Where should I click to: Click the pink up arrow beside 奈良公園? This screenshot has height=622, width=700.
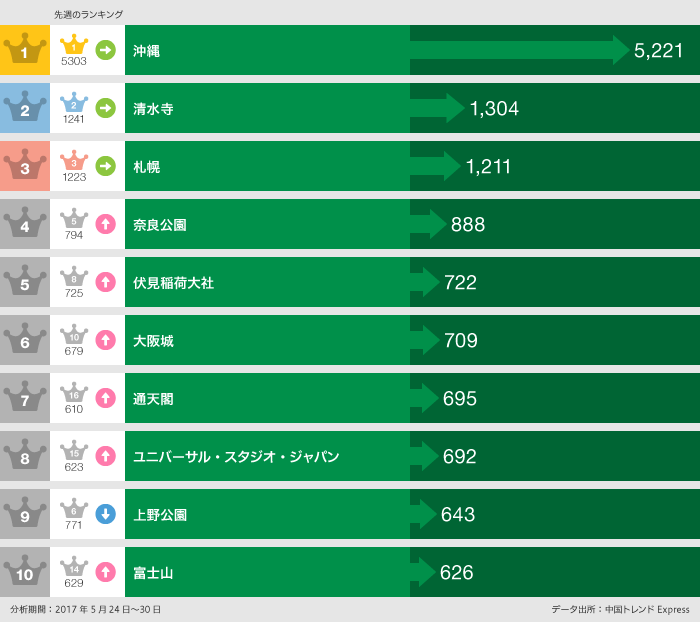[x=105, y=224]
